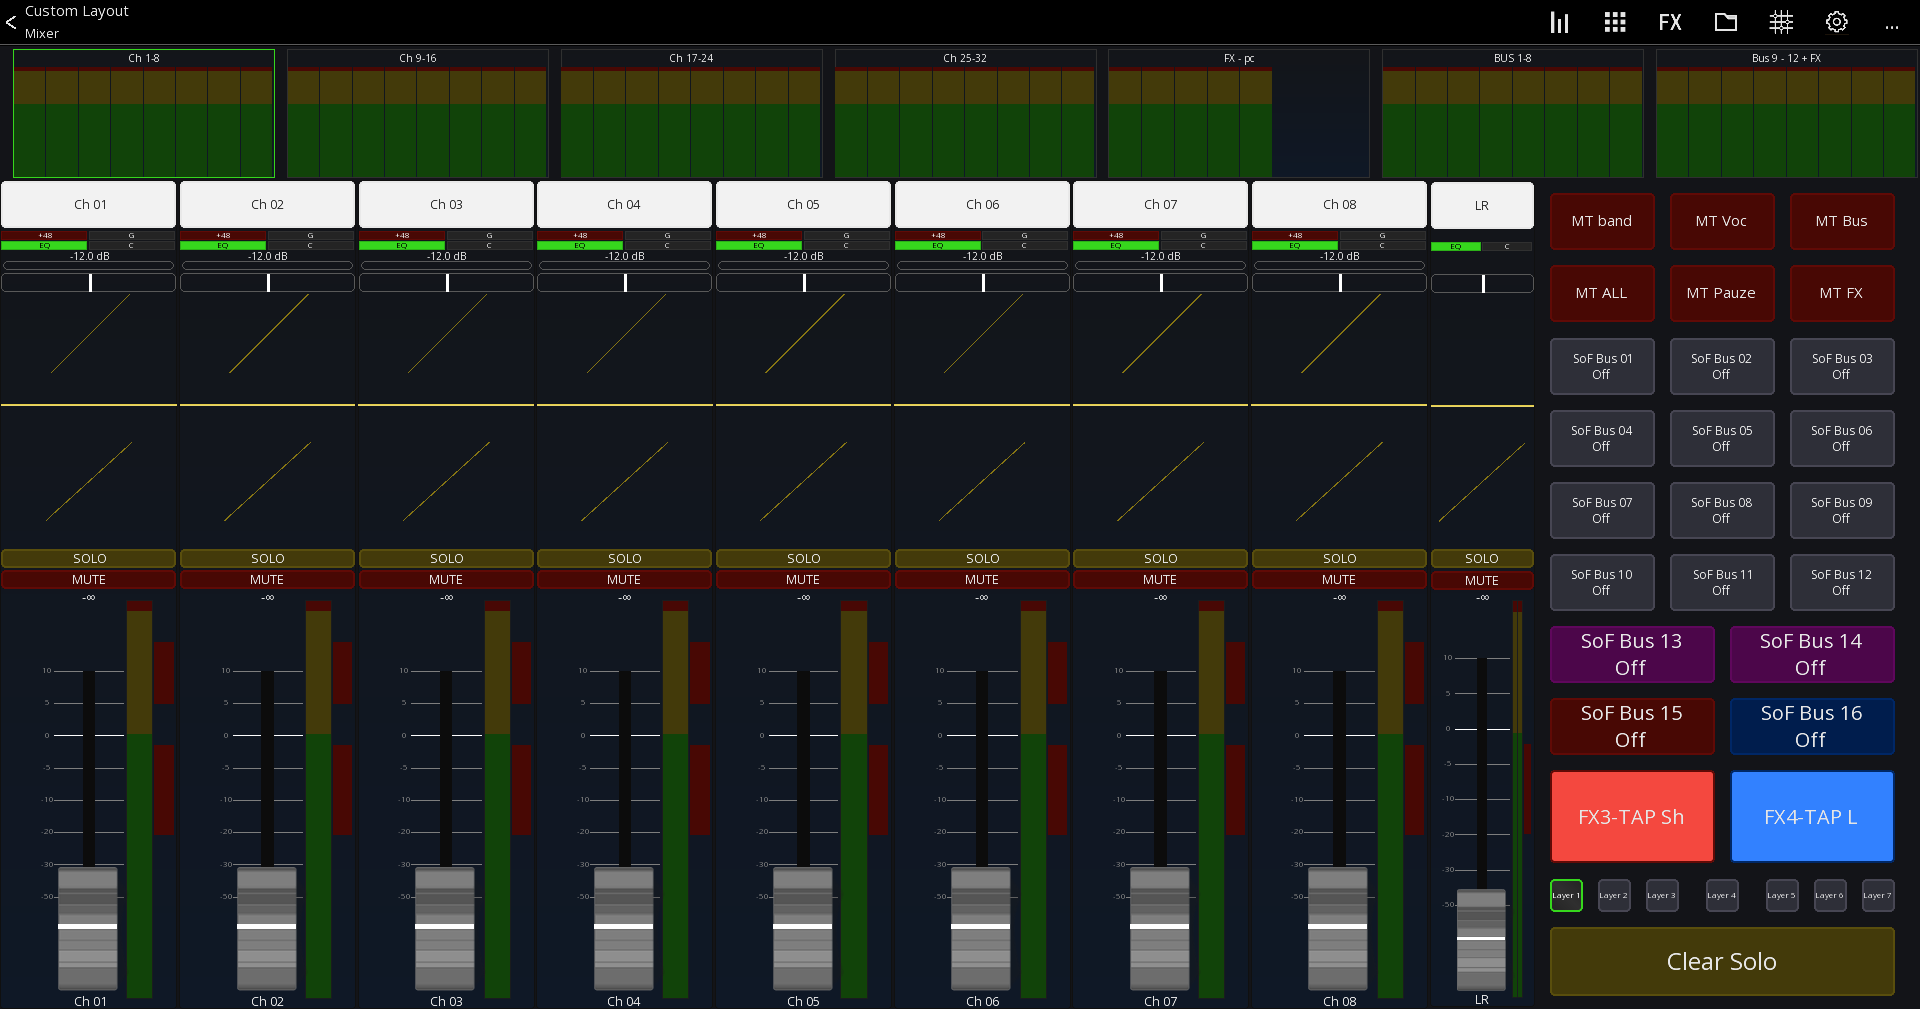1920x1009 pixels.
Task: Activate the MT band mute group
Action: click(1602, 221)
